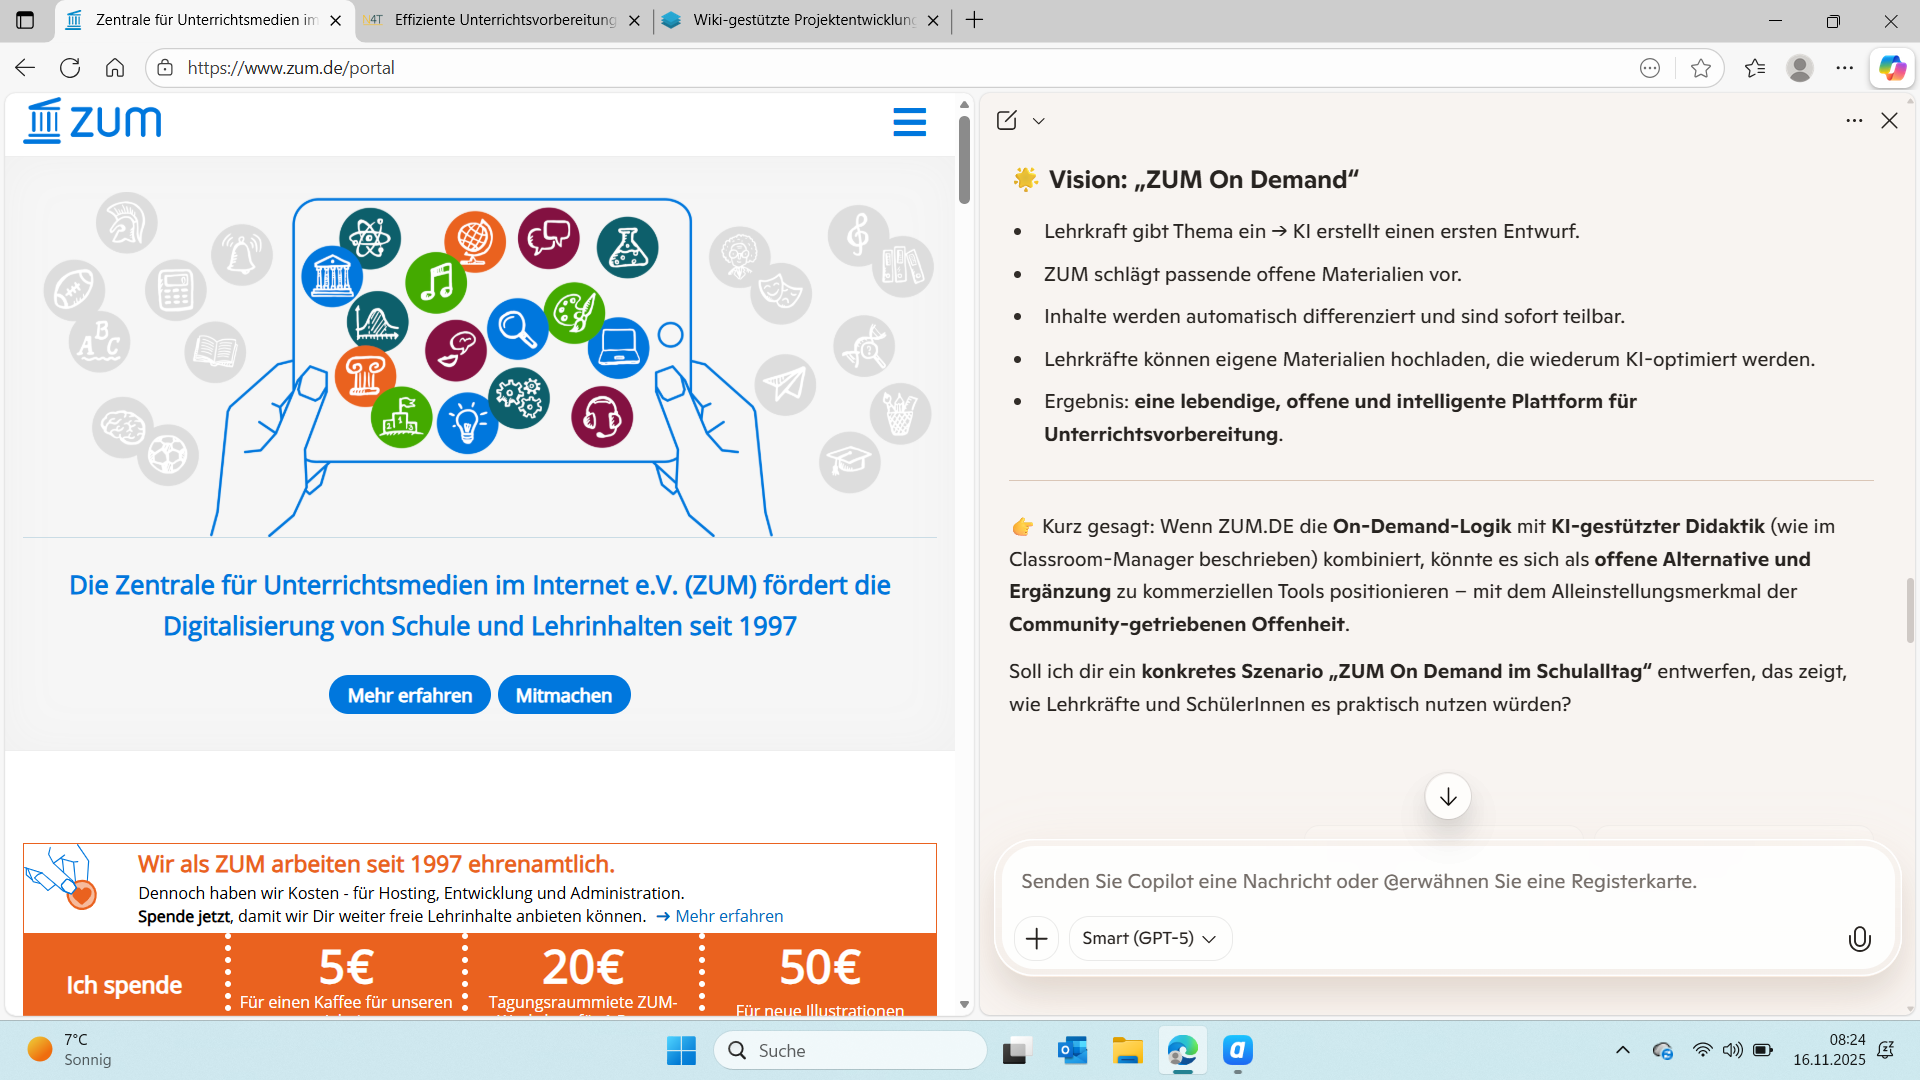Click the Mitmachen button
This screenshot has height=1080, width=1920.
563,695
